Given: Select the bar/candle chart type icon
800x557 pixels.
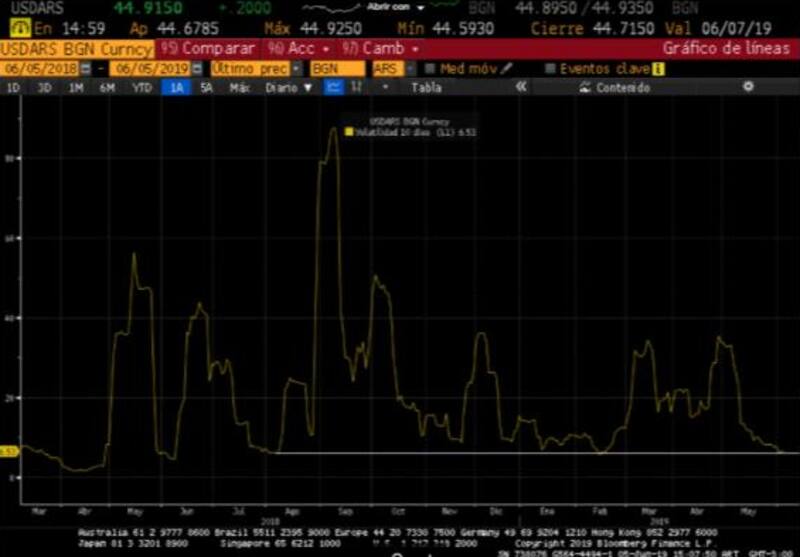Looking at the screenshot, I should pyautogui.click(x=357, y=88).
